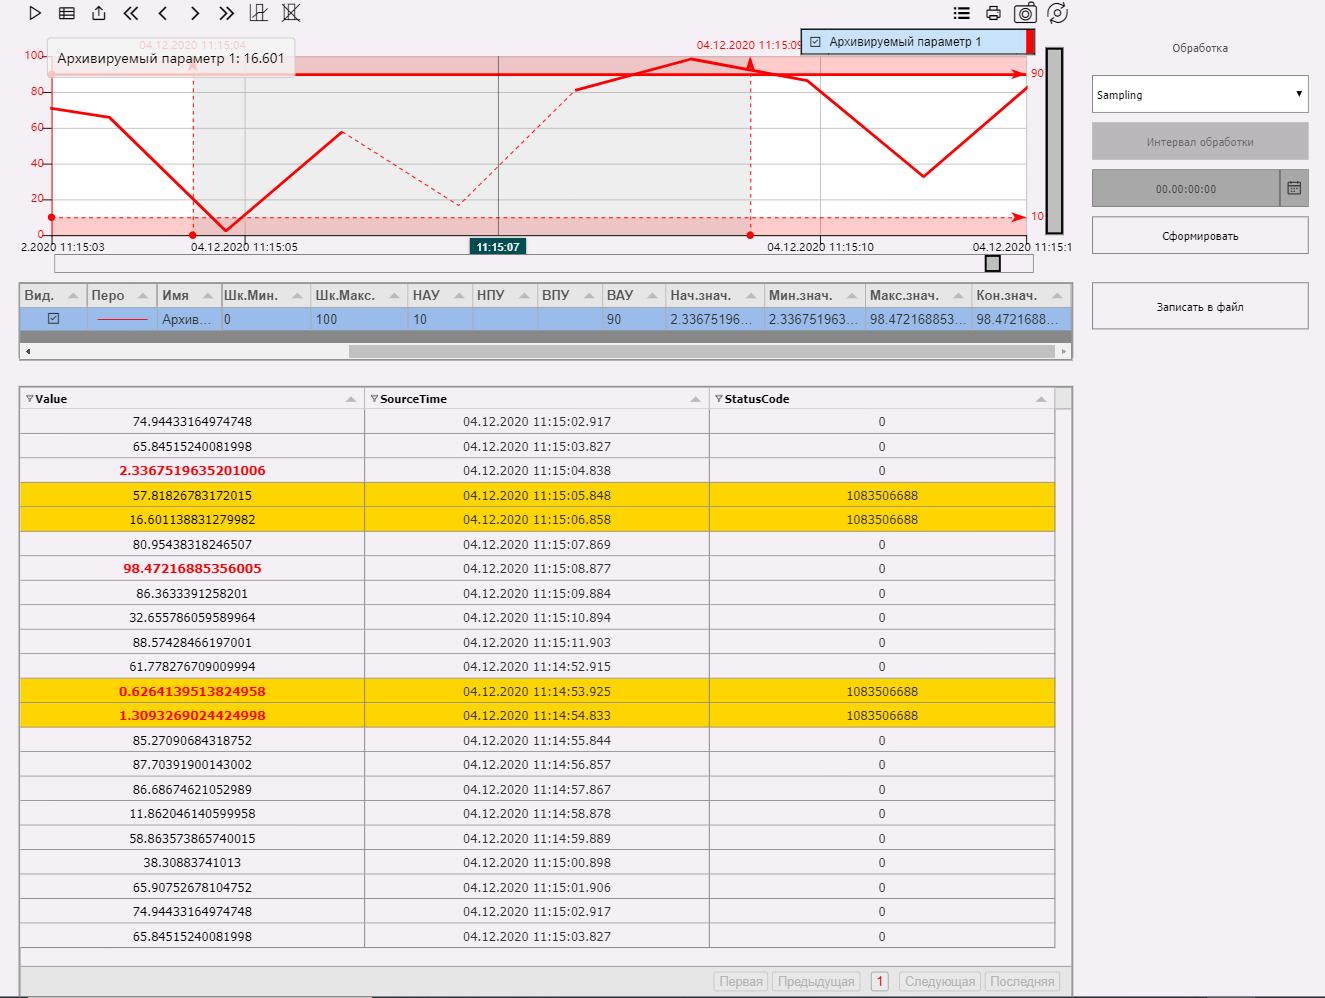Uncheck the legend checkbox for Архивируемый параметр 1
This screenshot has height=998, width=1325.
815,42
